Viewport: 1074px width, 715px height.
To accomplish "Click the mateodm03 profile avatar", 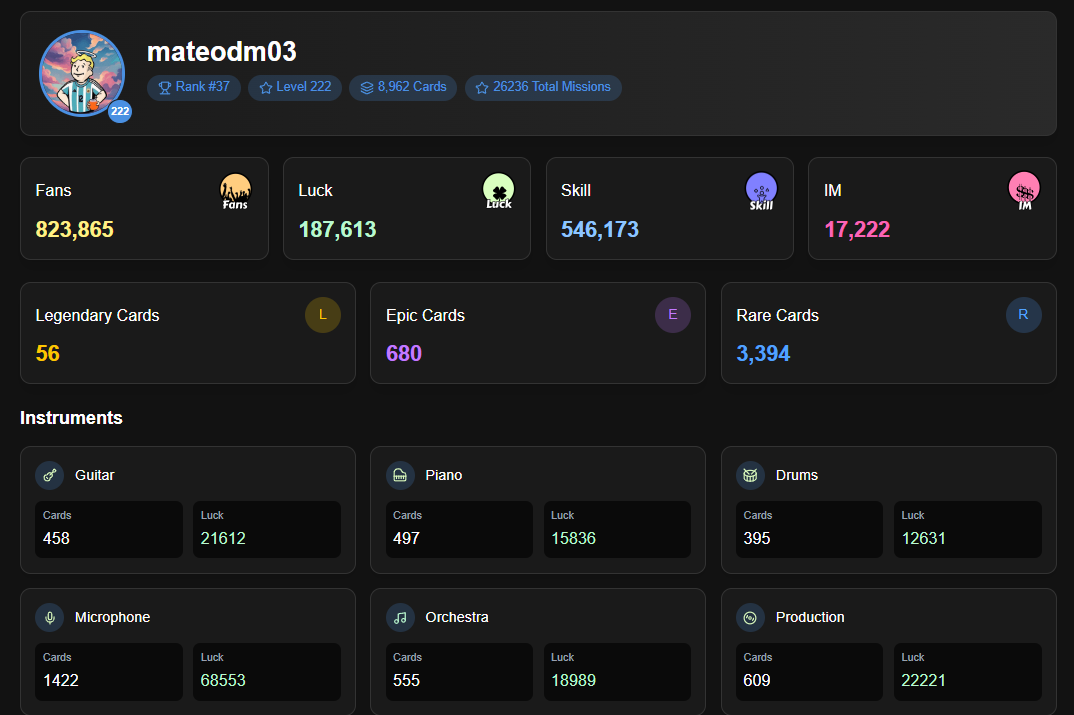I will (82, 73).
